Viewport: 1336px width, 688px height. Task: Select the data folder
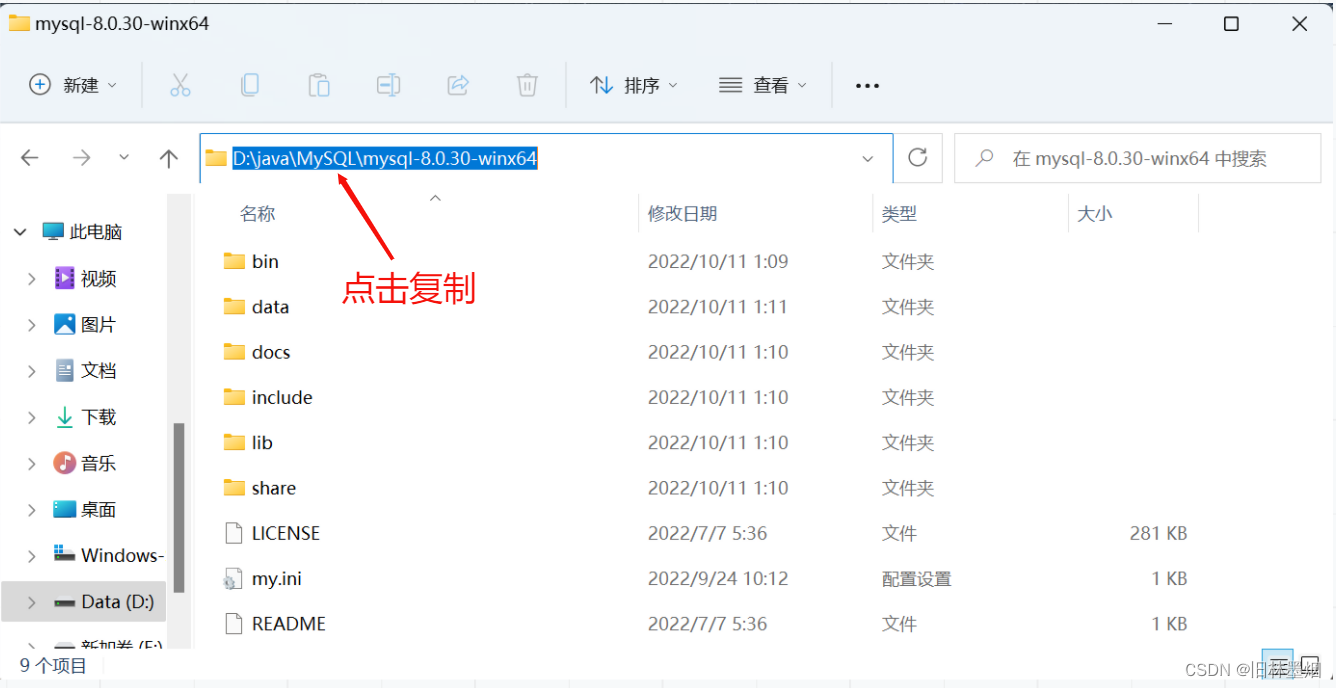[x=270, y=307]
